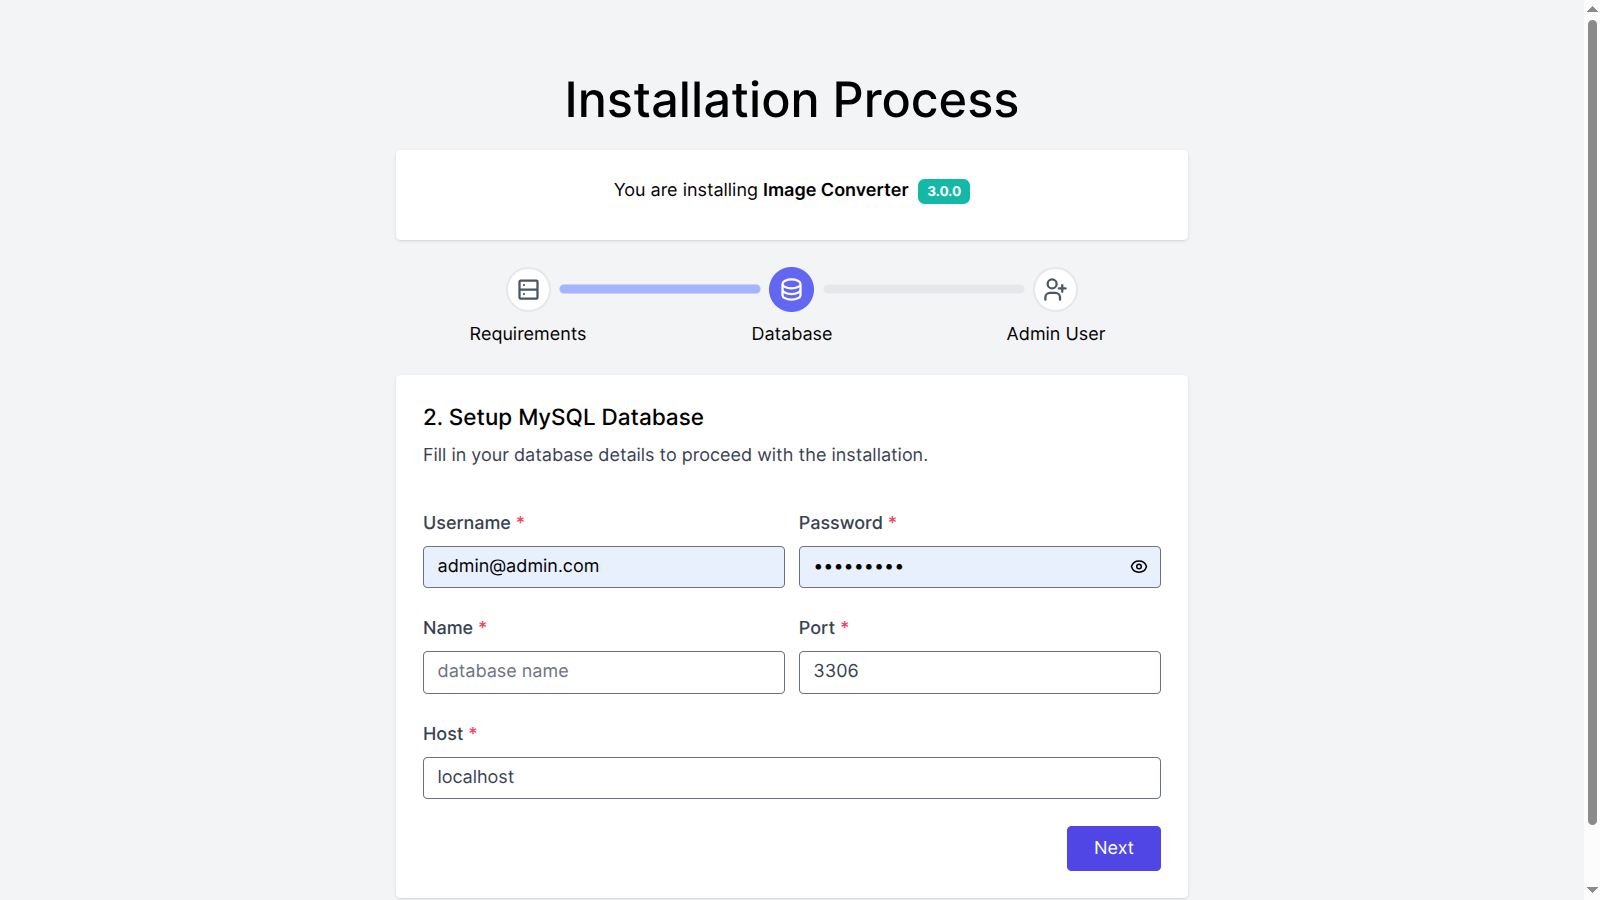
Task: Click the Requirements step icon
Action: pos(528,290)
